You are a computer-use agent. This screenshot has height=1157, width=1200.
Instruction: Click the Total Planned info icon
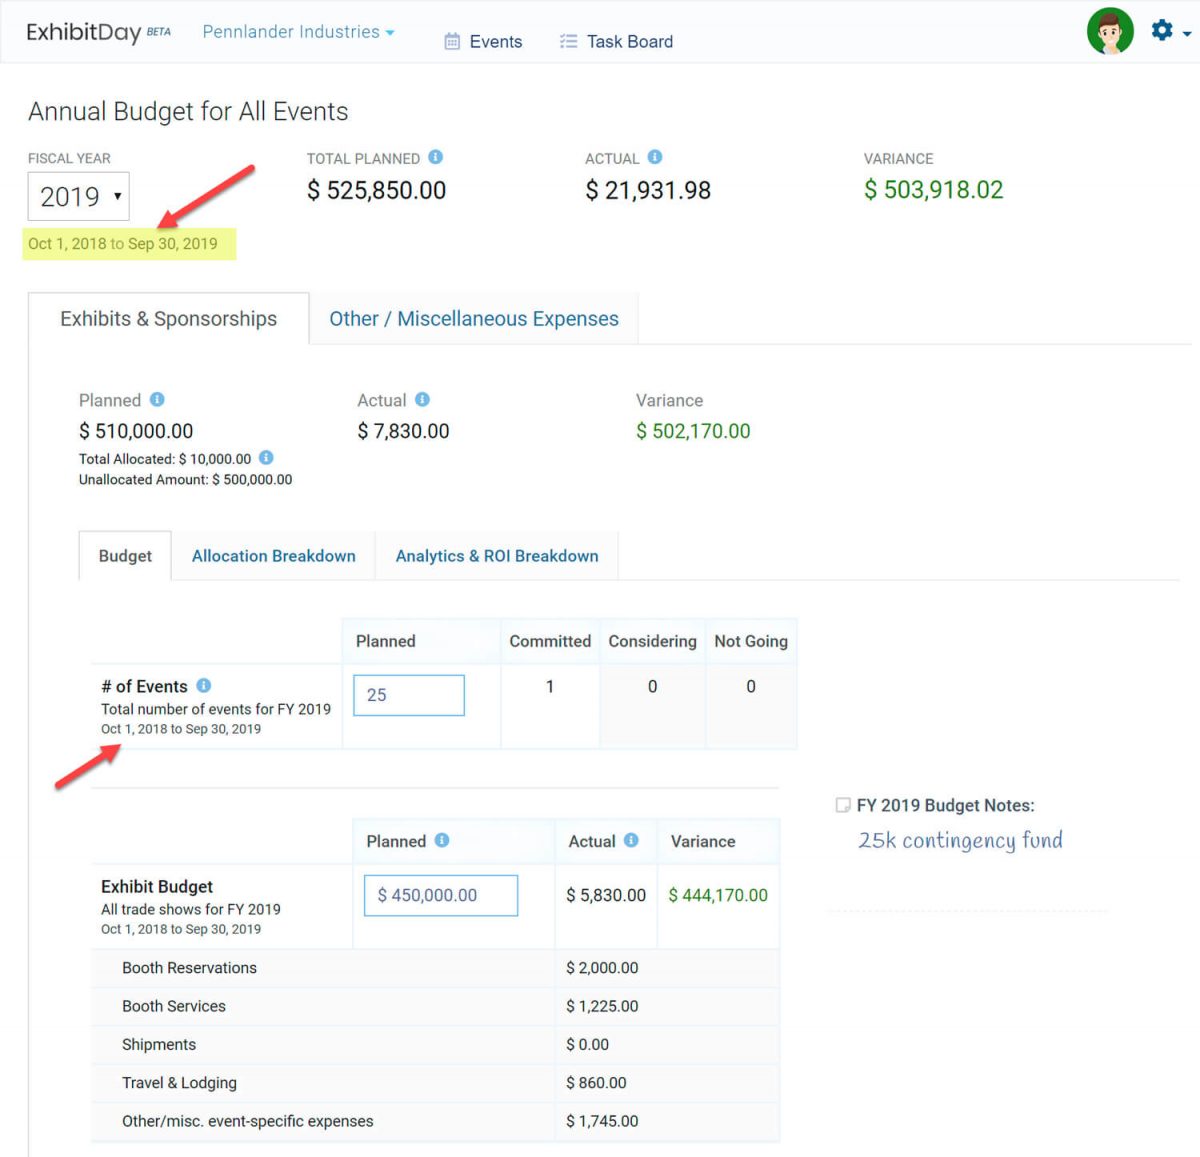435,157
